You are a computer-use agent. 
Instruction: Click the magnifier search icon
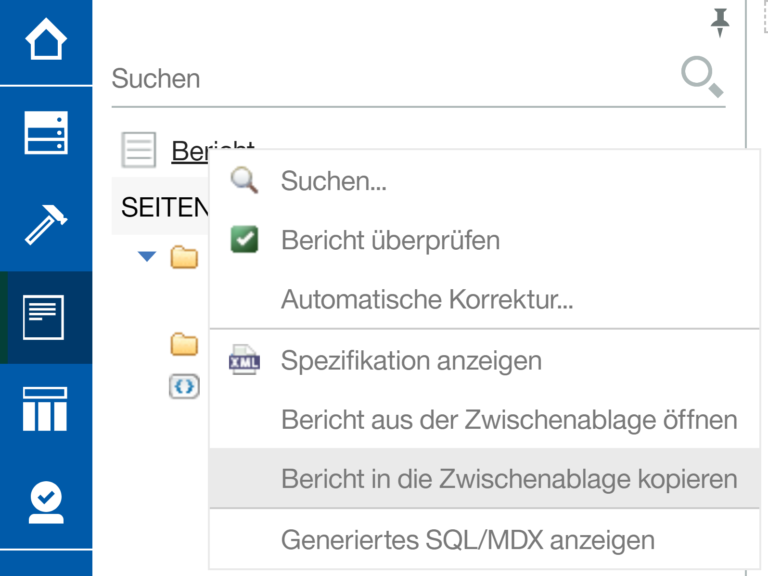tap(702, 77)
